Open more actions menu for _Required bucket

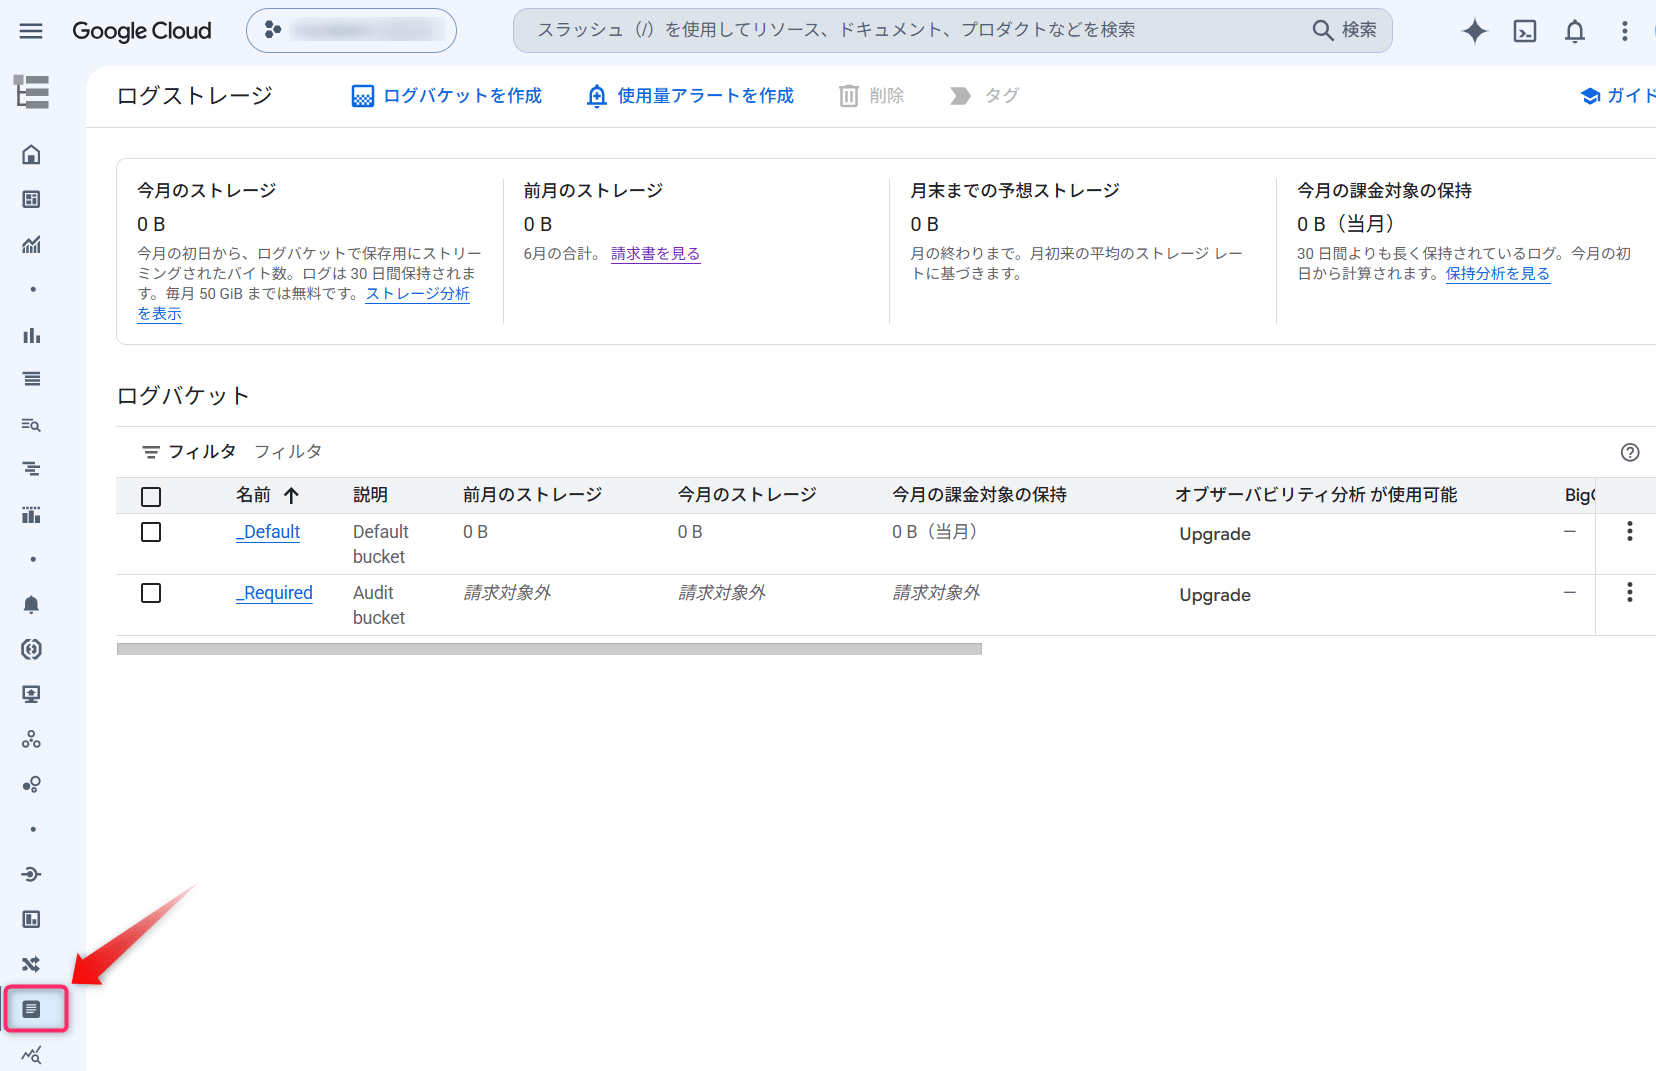[x=1630, y=592]
